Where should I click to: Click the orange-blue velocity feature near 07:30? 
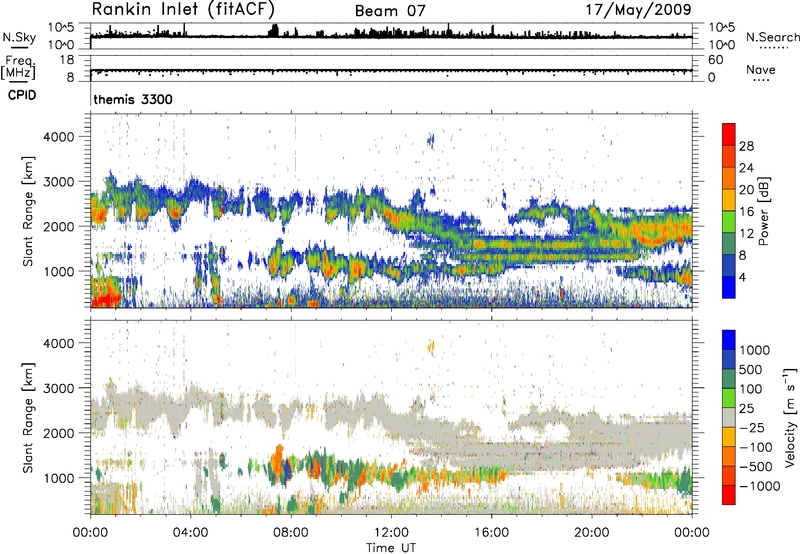coord(281,467)
